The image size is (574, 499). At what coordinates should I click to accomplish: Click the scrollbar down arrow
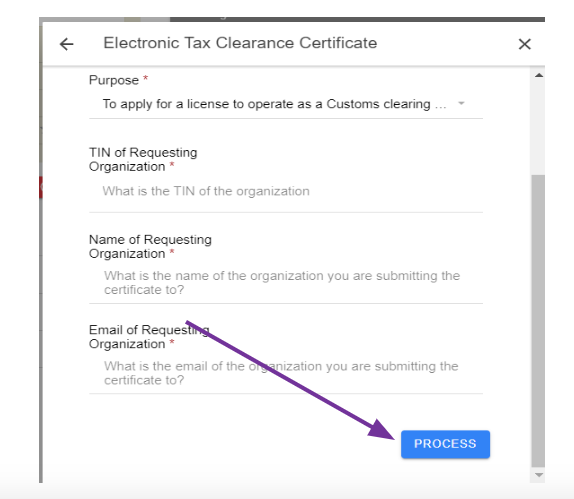(538, 475)
